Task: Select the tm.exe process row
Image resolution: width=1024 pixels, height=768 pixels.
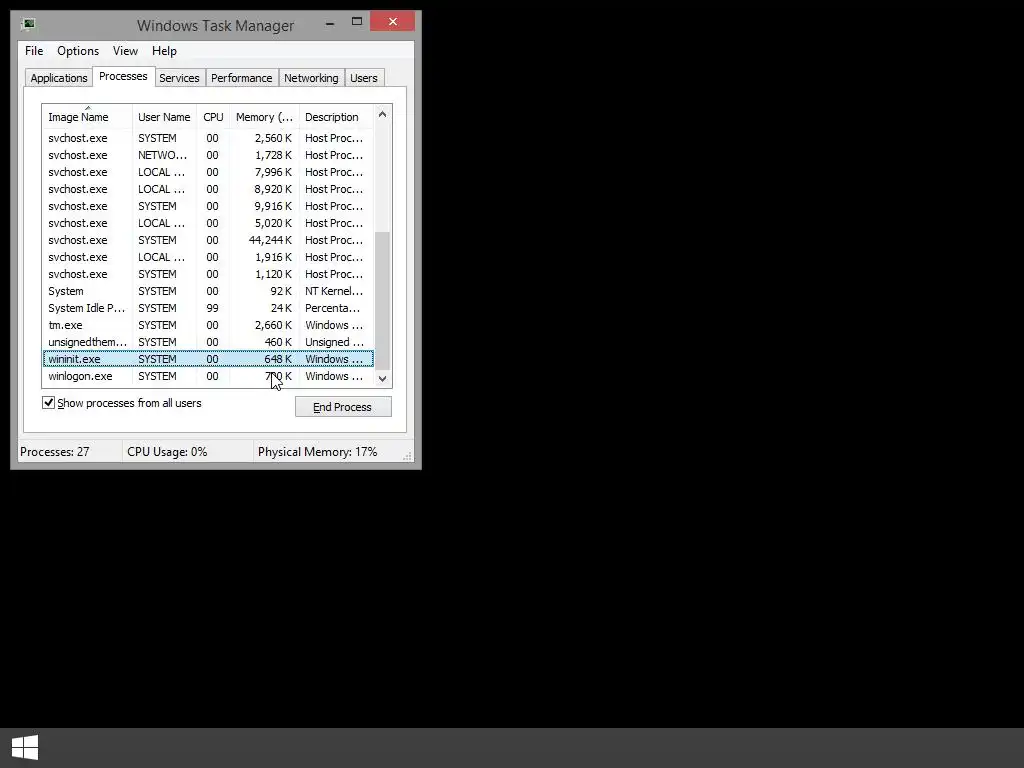Action: tap(208, 325)
